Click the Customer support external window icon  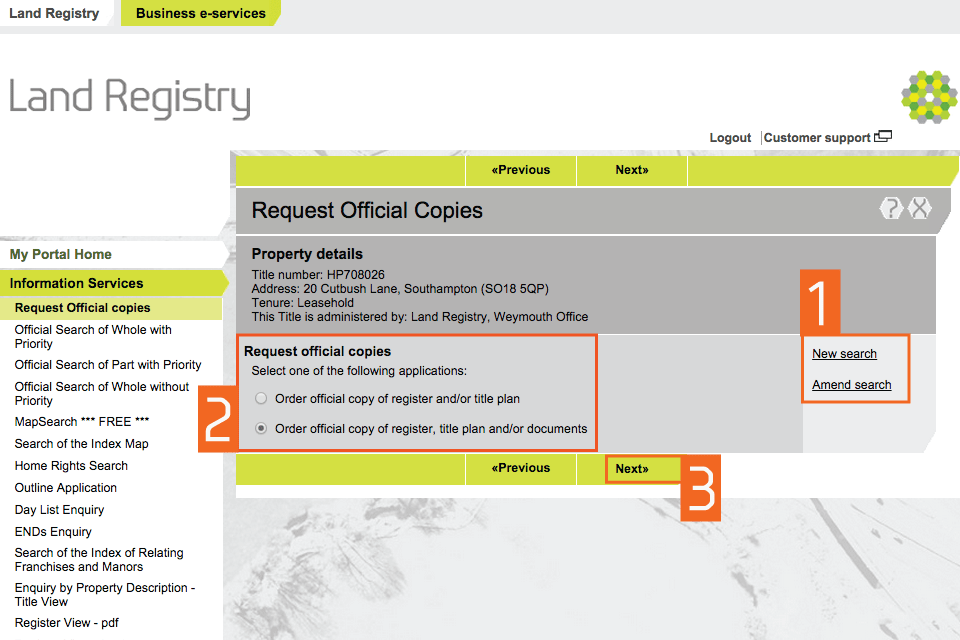[883, 137]
